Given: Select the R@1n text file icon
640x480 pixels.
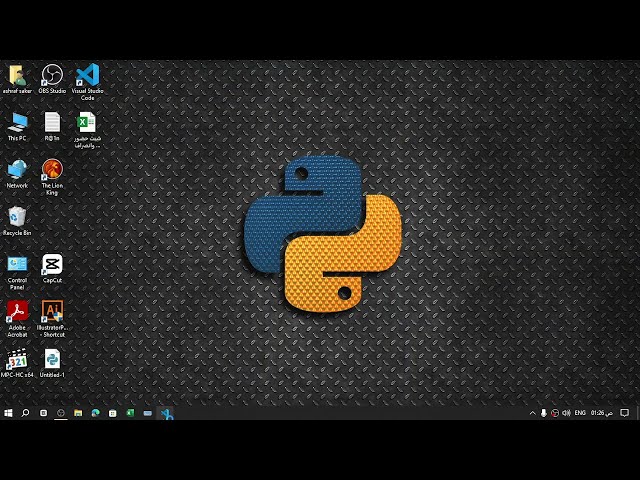Looking at the screenshot, I should coord(52,127).
